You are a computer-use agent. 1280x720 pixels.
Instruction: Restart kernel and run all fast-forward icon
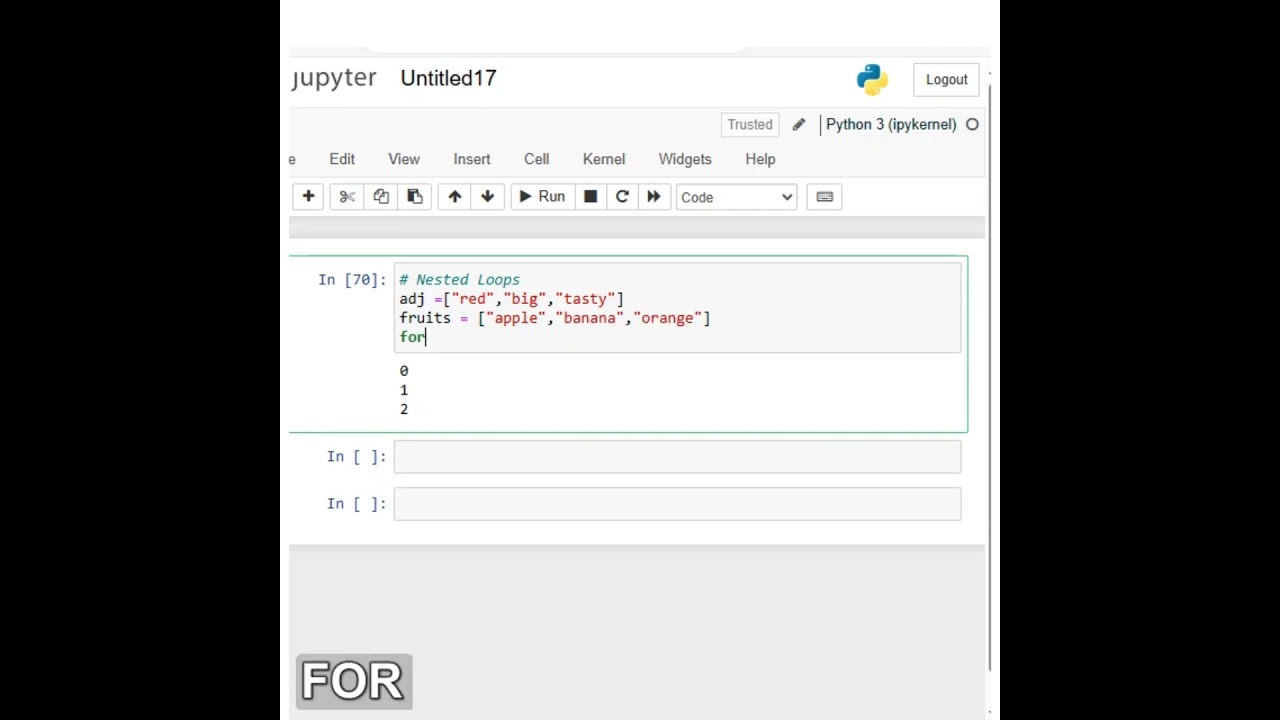tap(654, 197)
